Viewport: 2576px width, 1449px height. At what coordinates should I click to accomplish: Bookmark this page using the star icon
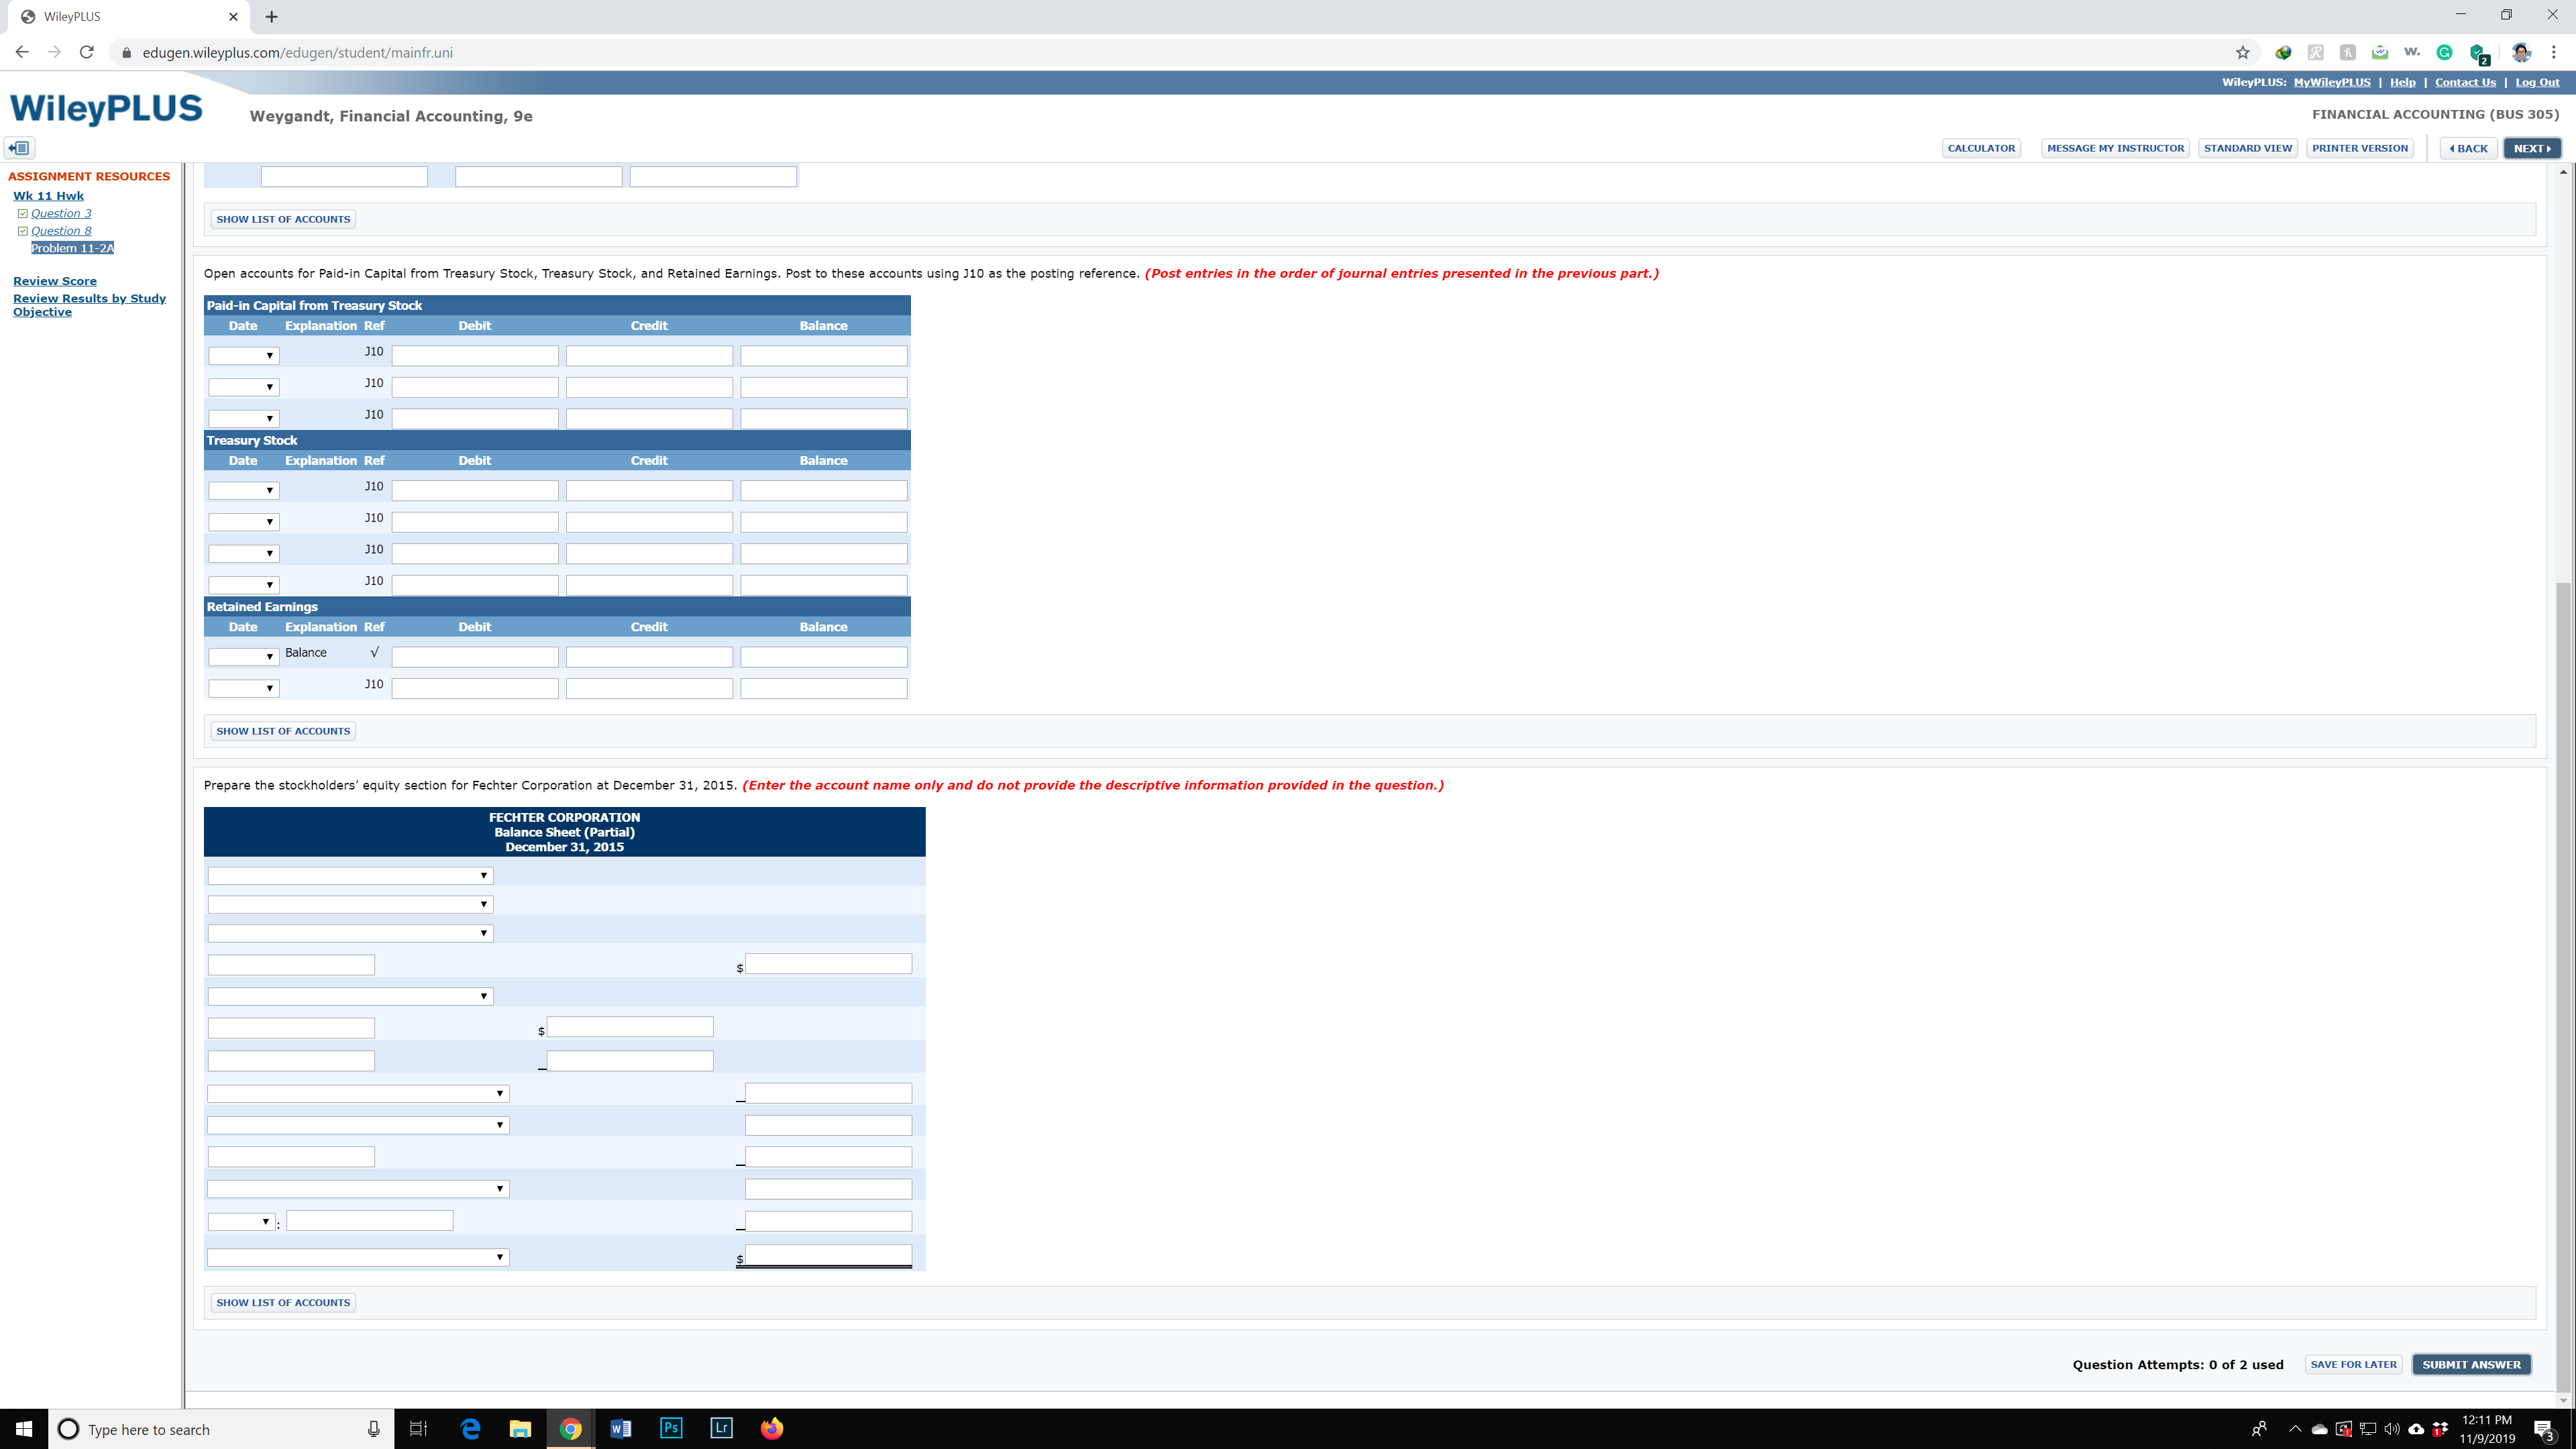click(2242, 52)
